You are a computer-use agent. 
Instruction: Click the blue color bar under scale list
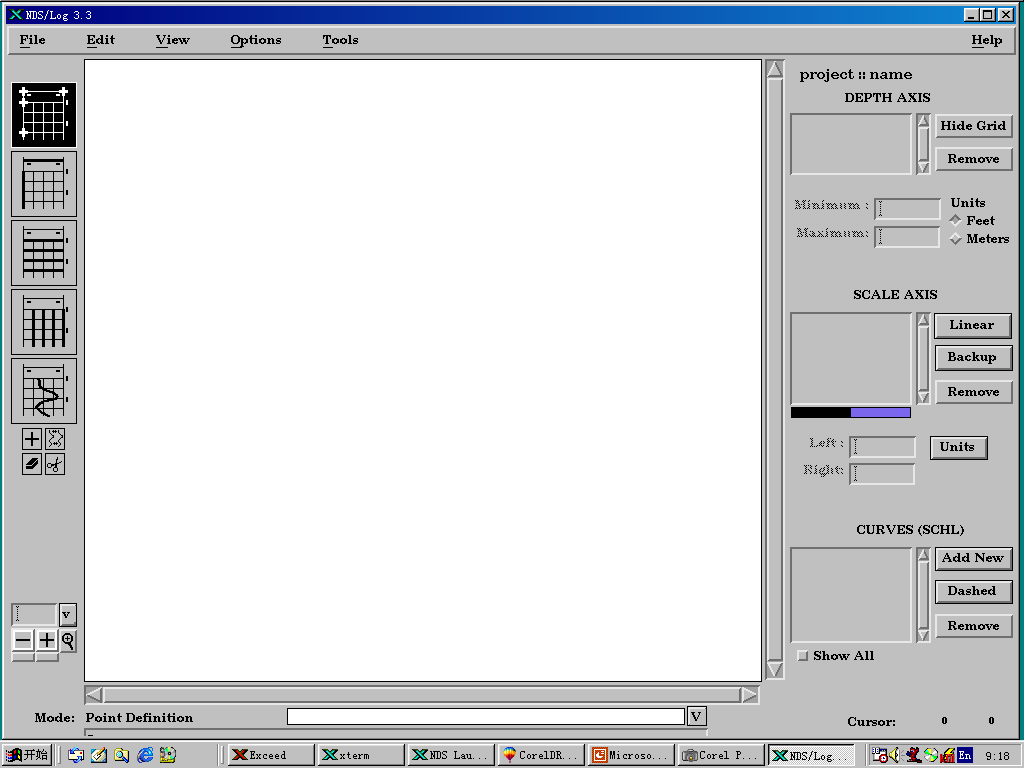tap(880, 412)
